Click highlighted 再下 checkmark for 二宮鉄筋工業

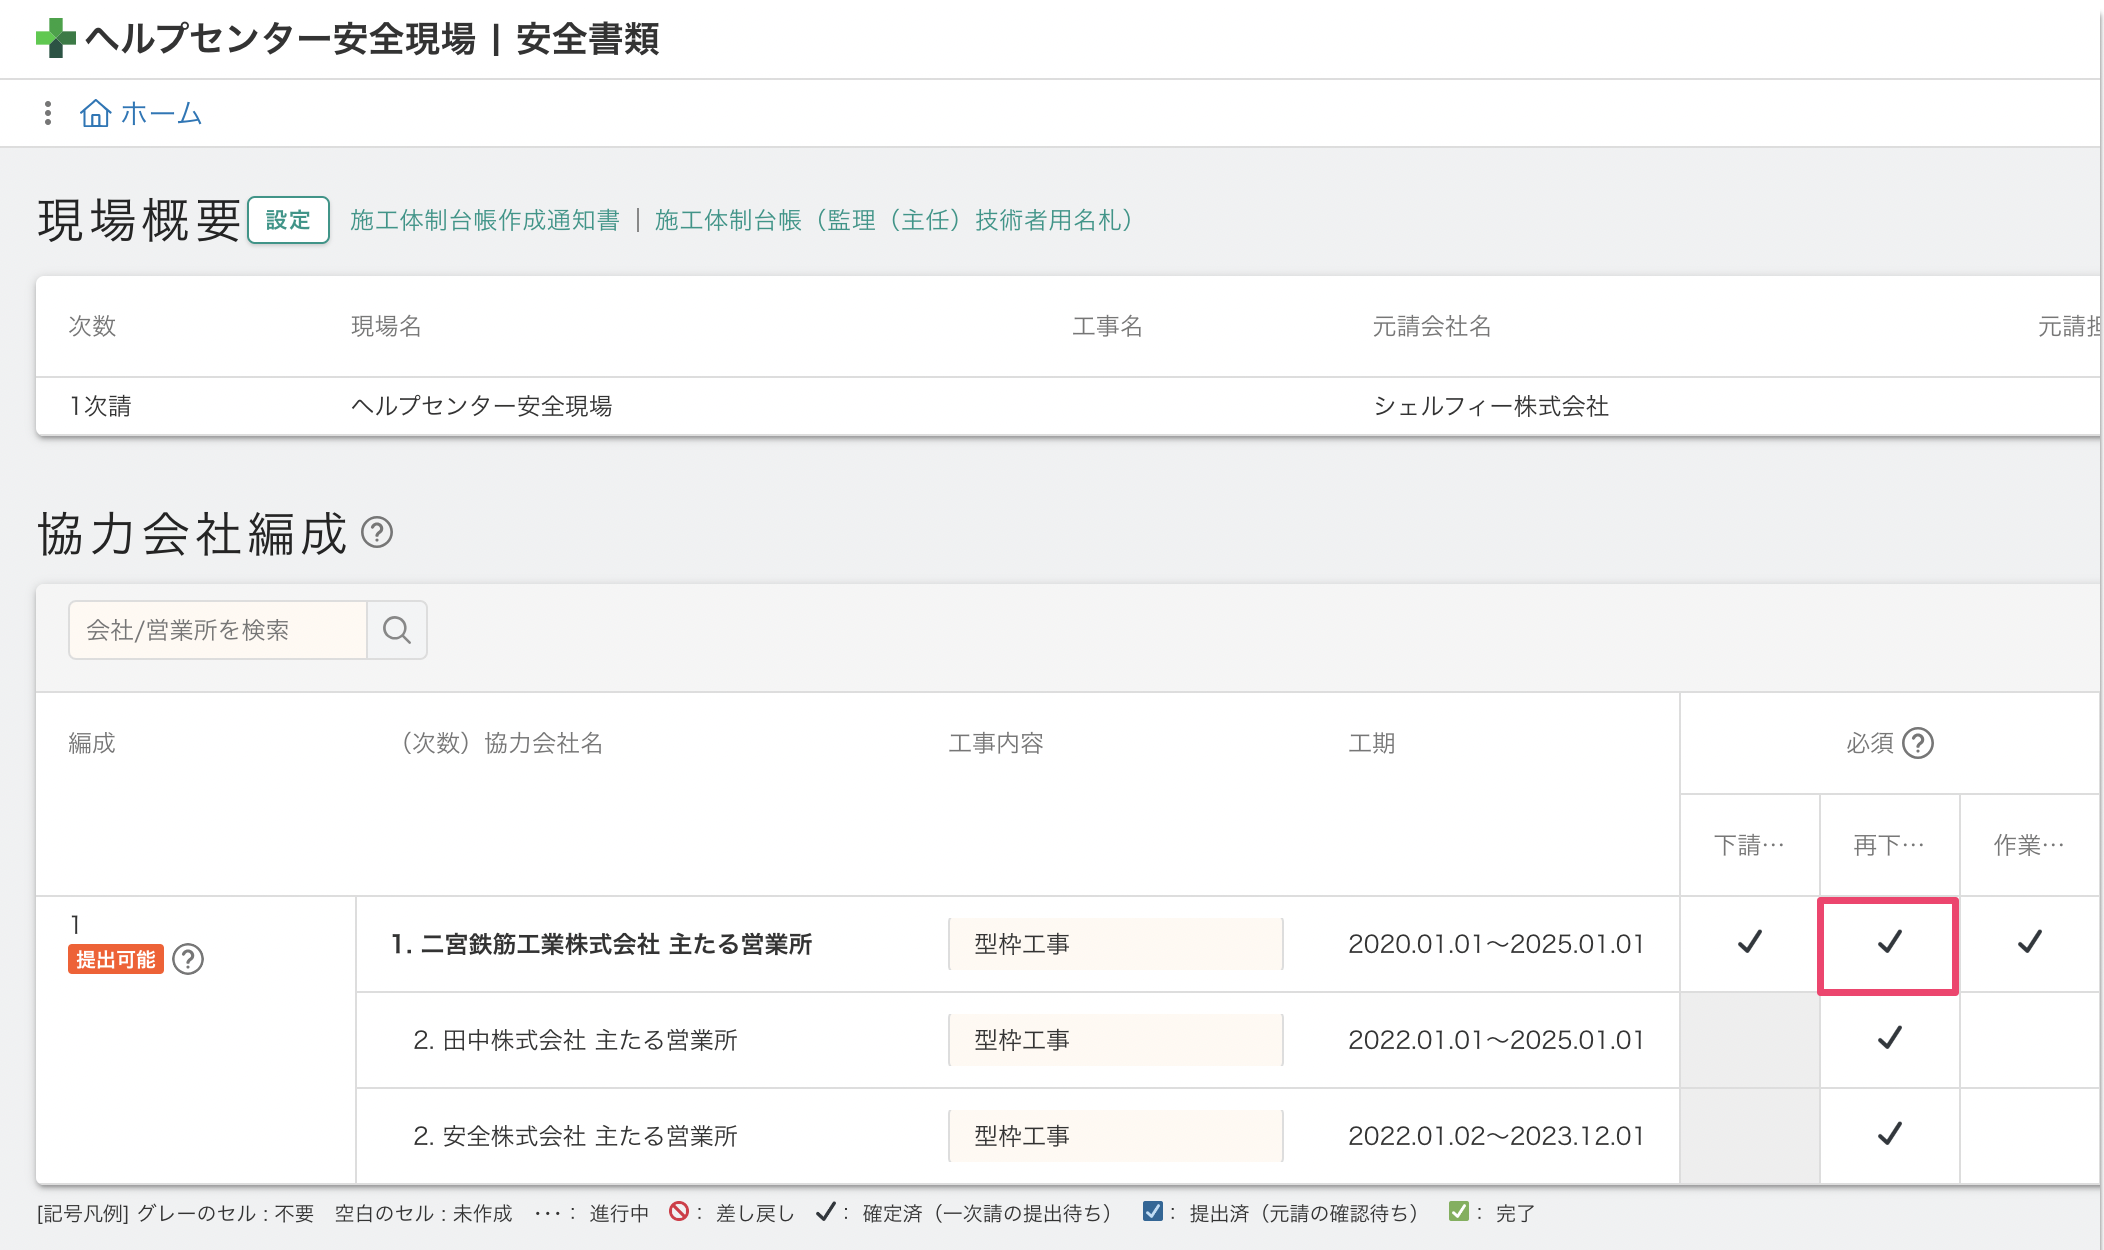[x=1889, y=942]
